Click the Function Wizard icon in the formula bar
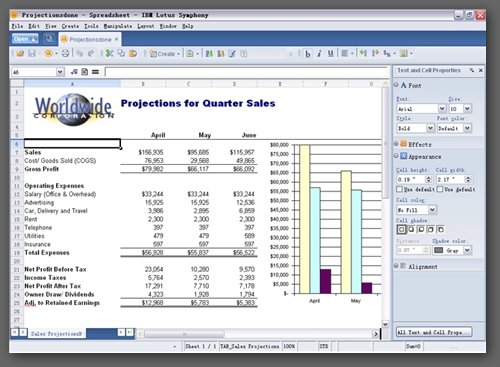This screenshot has height=367, width=500. [x=74, y=72]
